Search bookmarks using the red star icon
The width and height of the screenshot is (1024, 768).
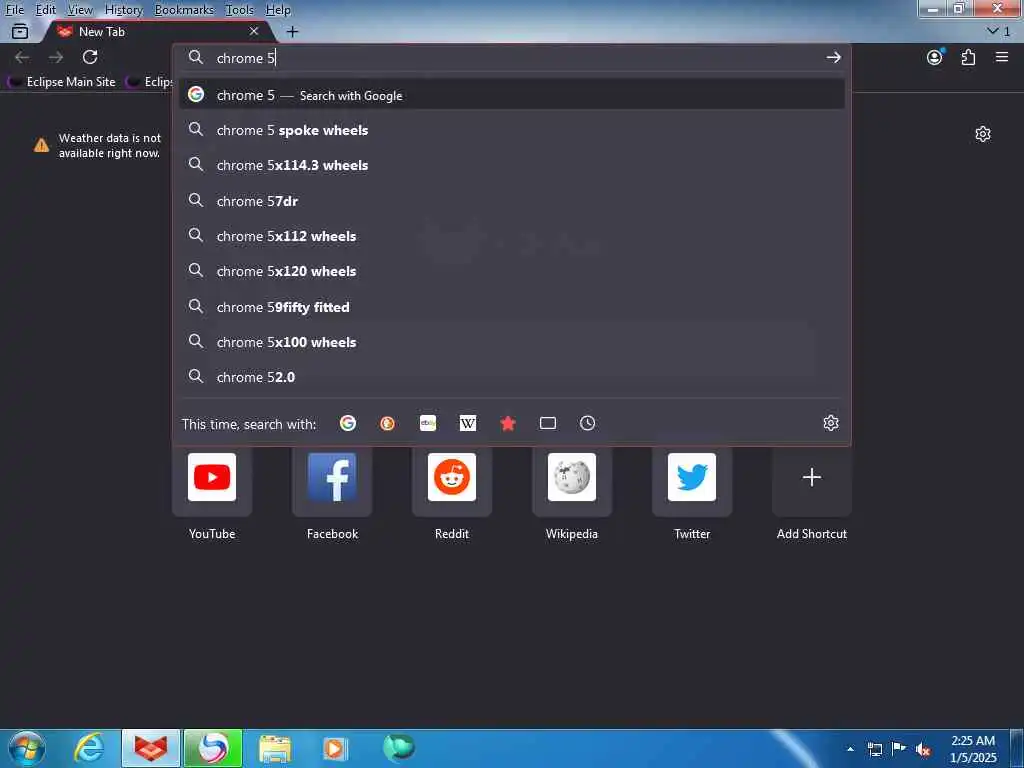coord(508,423)
